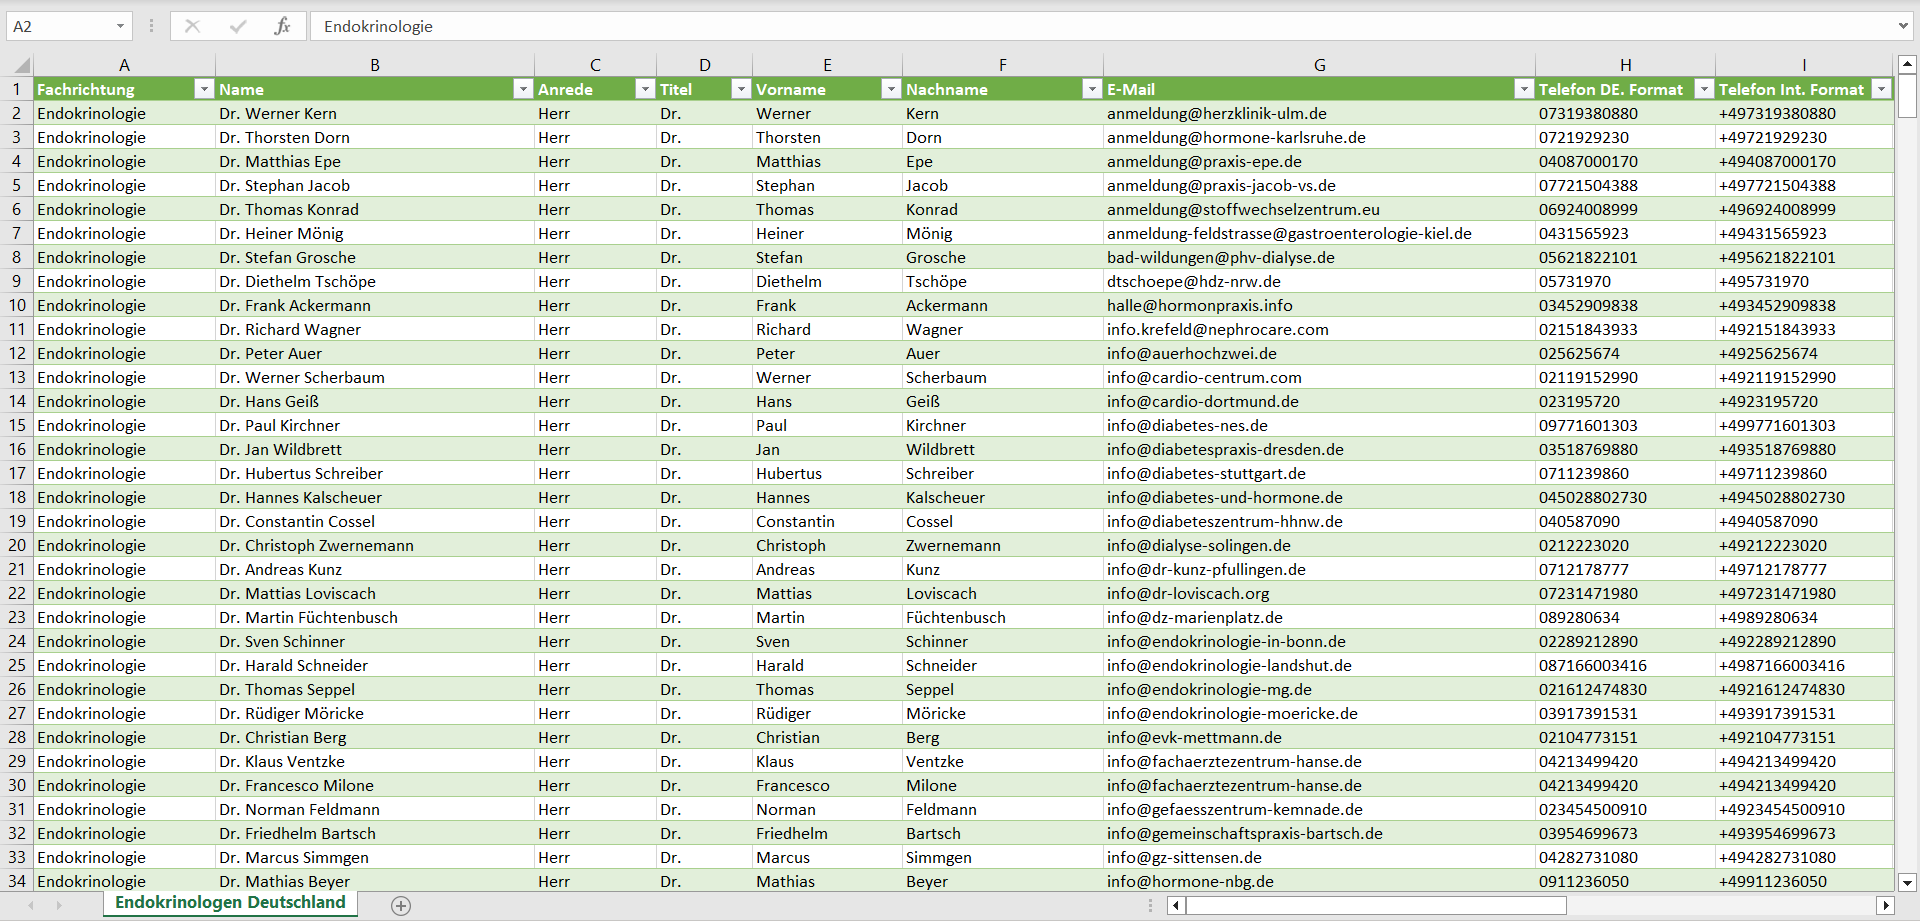Select cell bad-wildungen@phv-dialyse.de
The height and width of the screenshot is (921, 1920).
point(1319,257)
